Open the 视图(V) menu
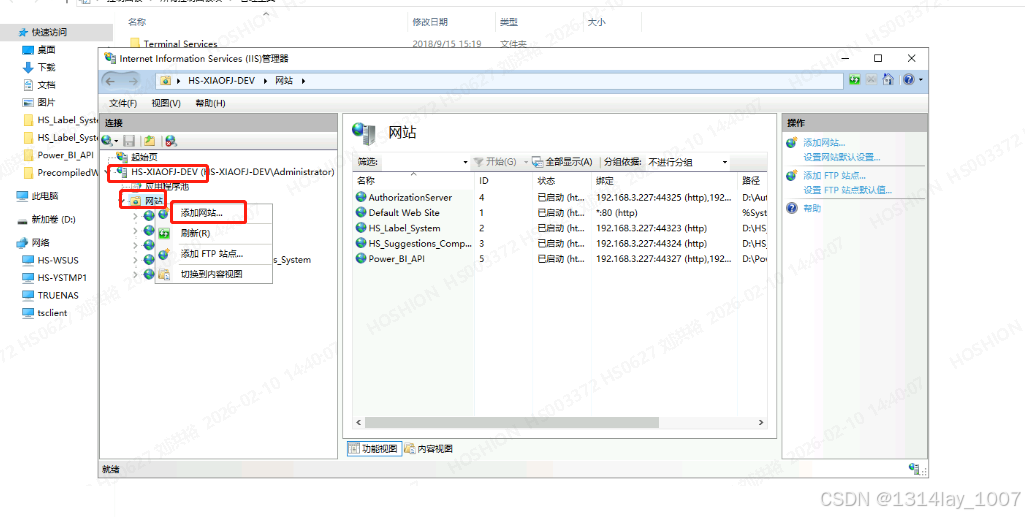The height and width of the screenshot is (517, 1025). tap(166, 103)
